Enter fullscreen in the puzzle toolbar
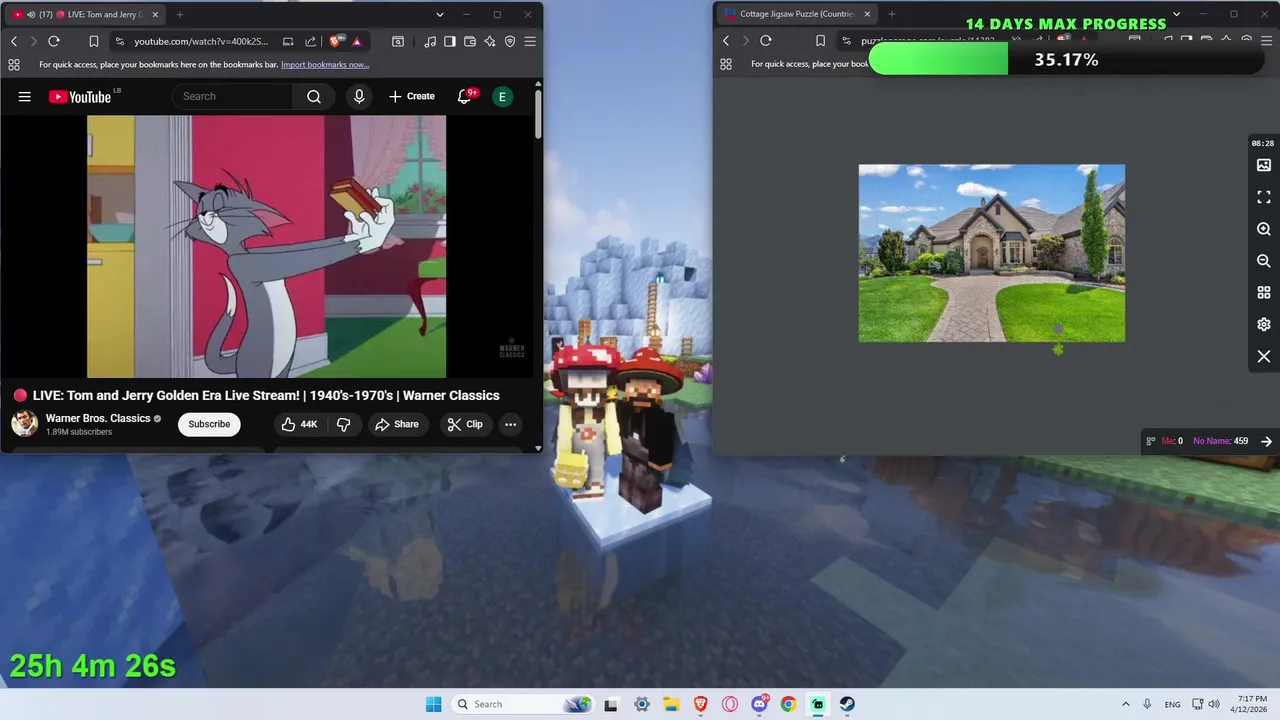The width and height of the screenshot is (1280, 720). pyautogui.click(x=1264, y=197)
